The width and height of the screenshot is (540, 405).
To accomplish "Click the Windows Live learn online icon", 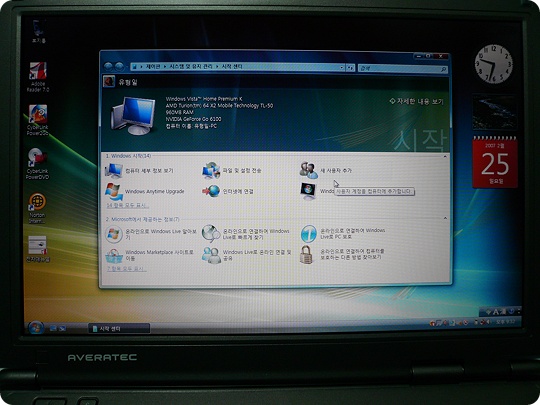I will 114,234.
